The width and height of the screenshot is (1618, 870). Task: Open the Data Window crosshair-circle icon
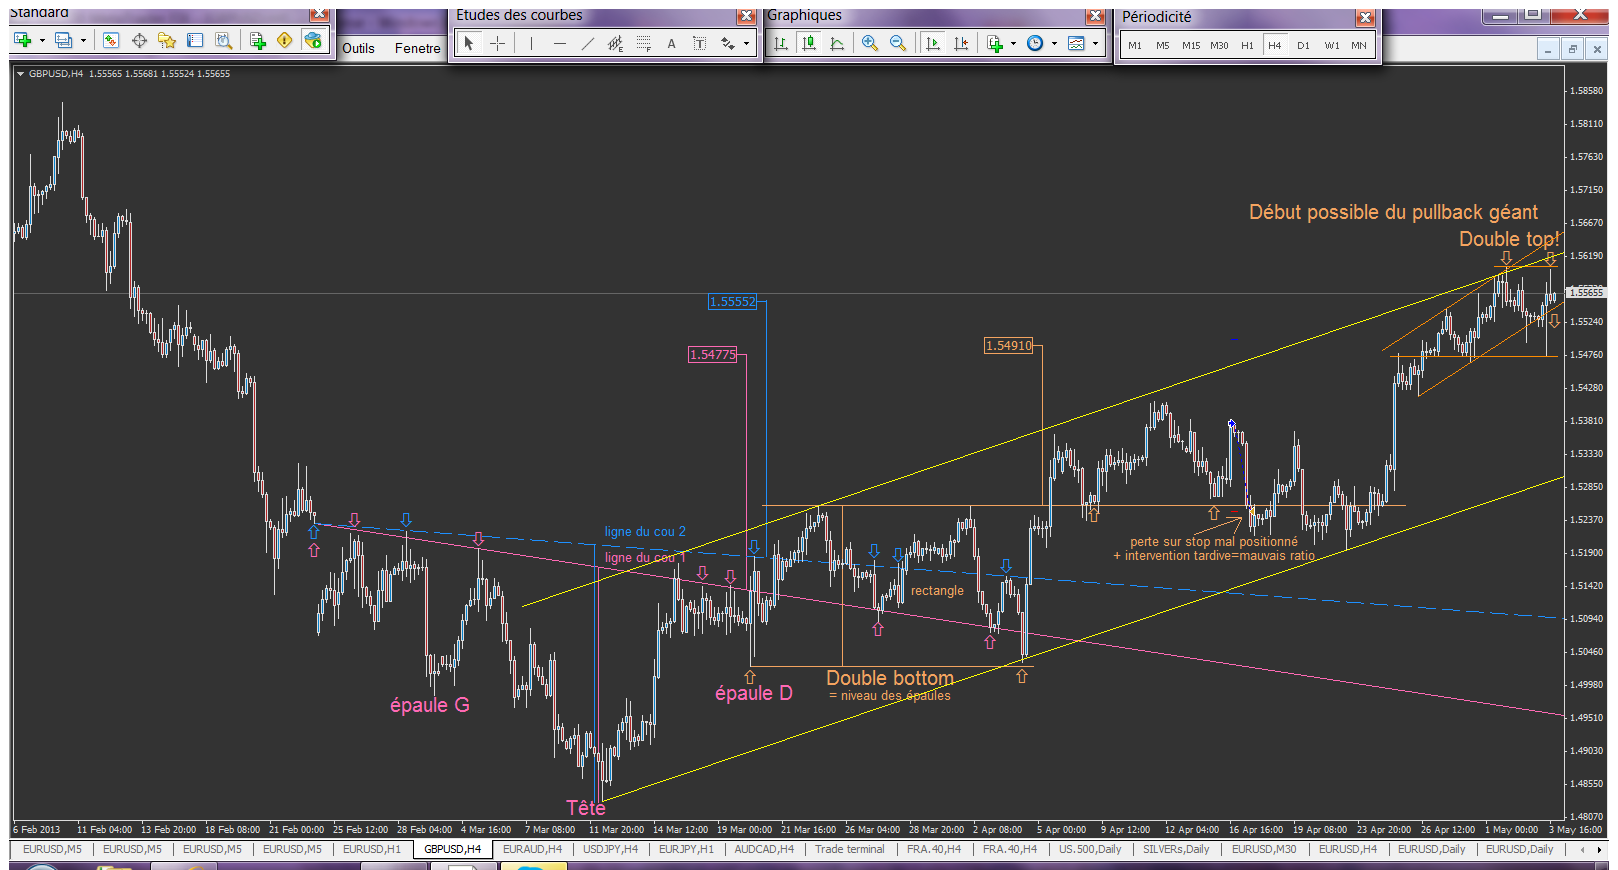(139, 40)
